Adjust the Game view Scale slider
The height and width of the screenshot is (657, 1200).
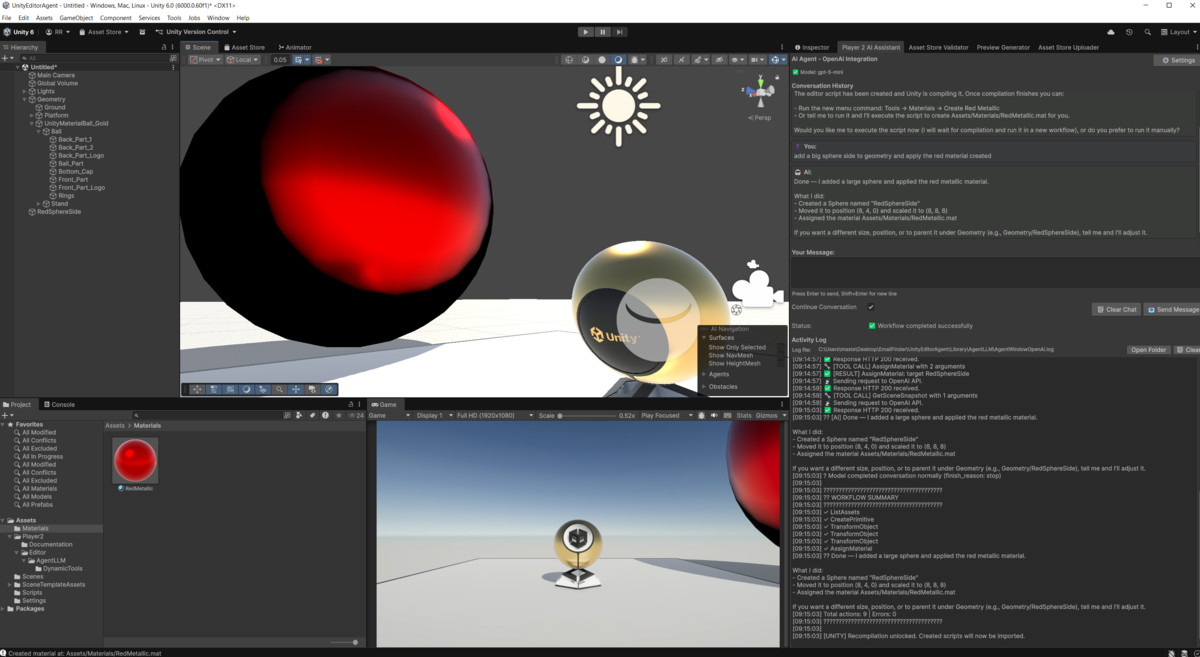point(587,415)
